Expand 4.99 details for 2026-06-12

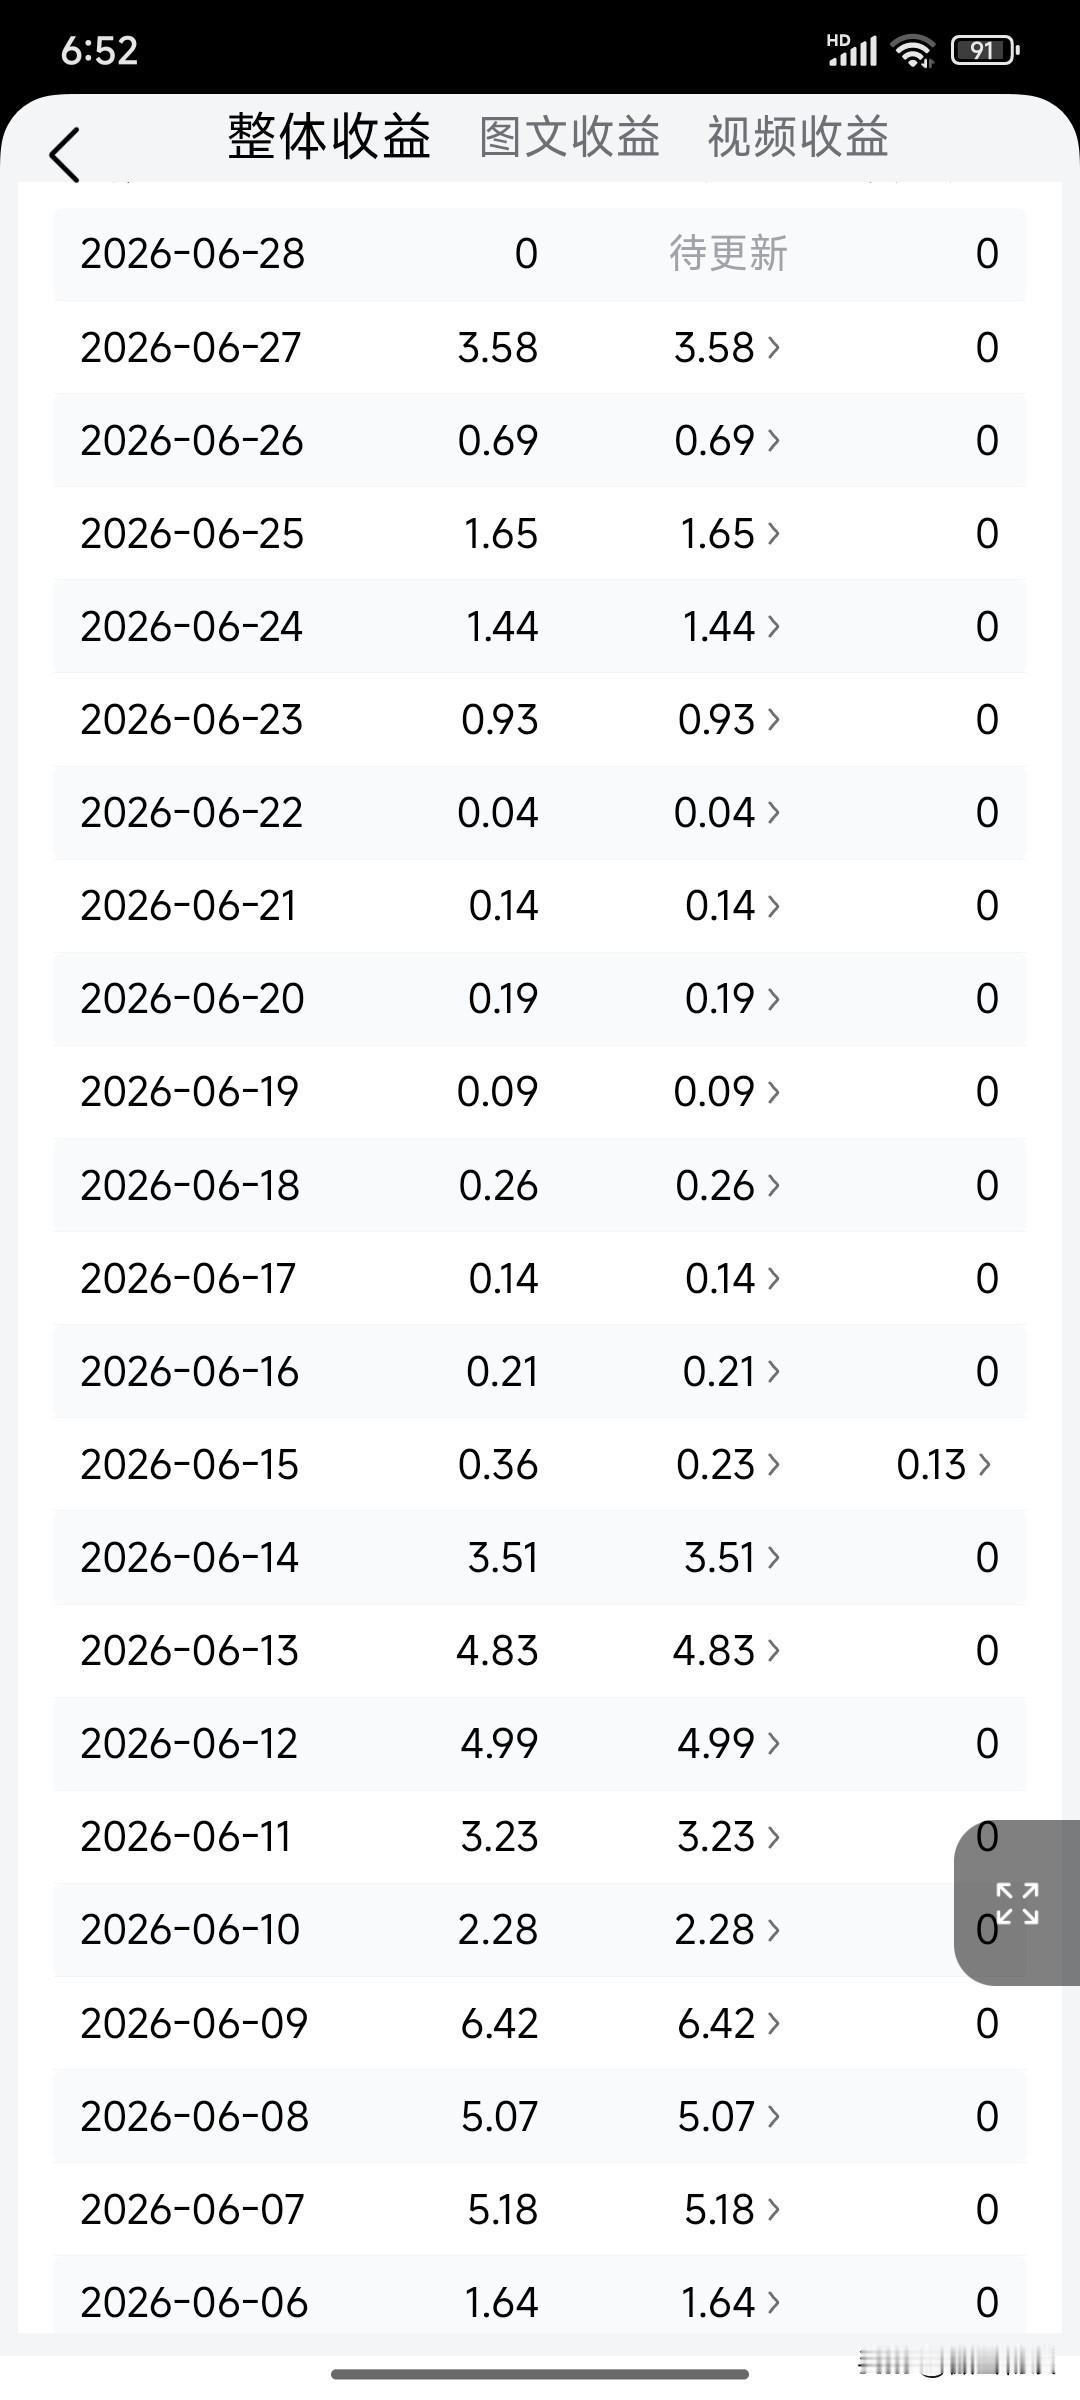click(728, 1743)
